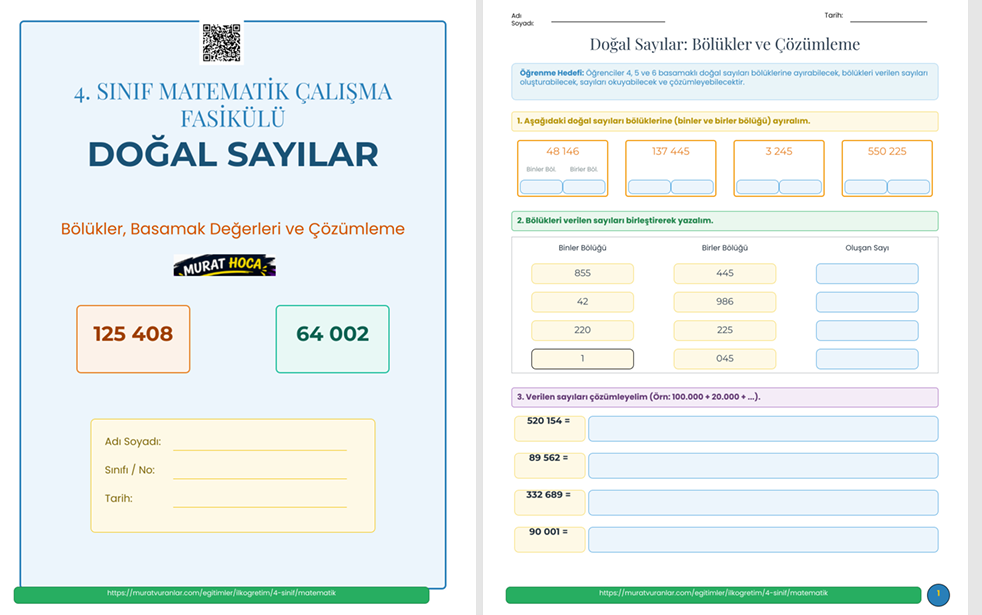Click the Binler Böl. box under 48 146
This screenshot has height=615, width=982.
pyautogui.click(x=541, y=187)
